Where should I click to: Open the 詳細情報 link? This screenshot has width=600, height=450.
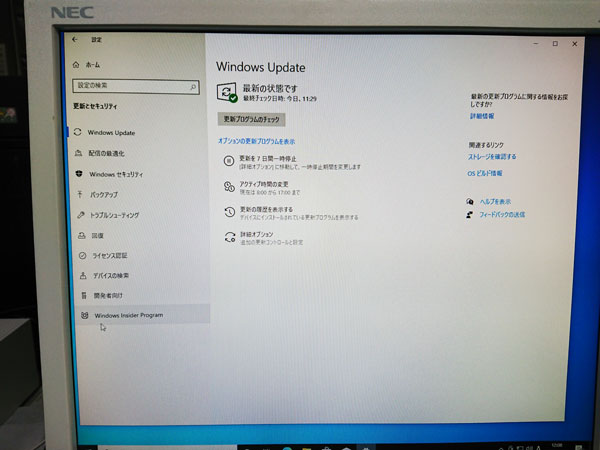[482, 116]
